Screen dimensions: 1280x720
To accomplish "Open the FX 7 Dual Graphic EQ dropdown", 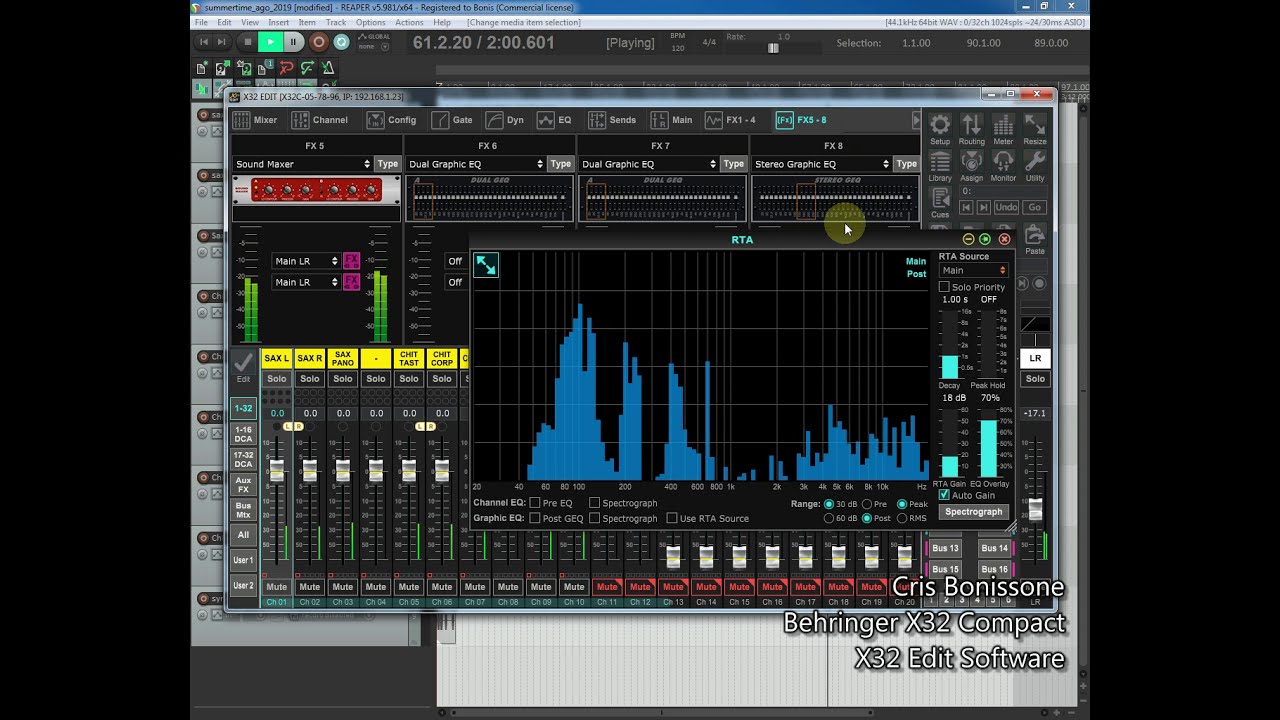I will pyautogui.click(x=649, y=164).
